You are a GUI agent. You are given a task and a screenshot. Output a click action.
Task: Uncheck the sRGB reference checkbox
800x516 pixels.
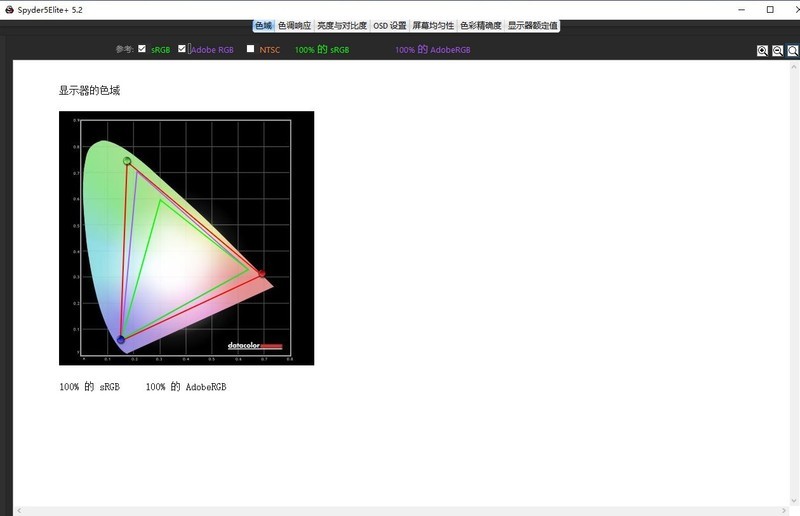[142, 49]
